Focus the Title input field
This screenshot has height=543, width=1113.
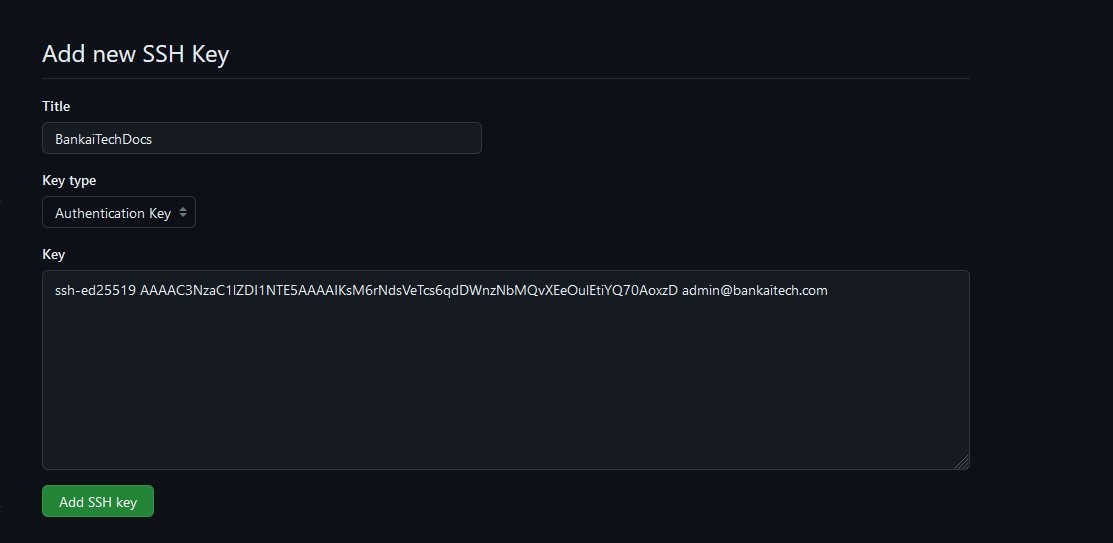coord(261,139)
